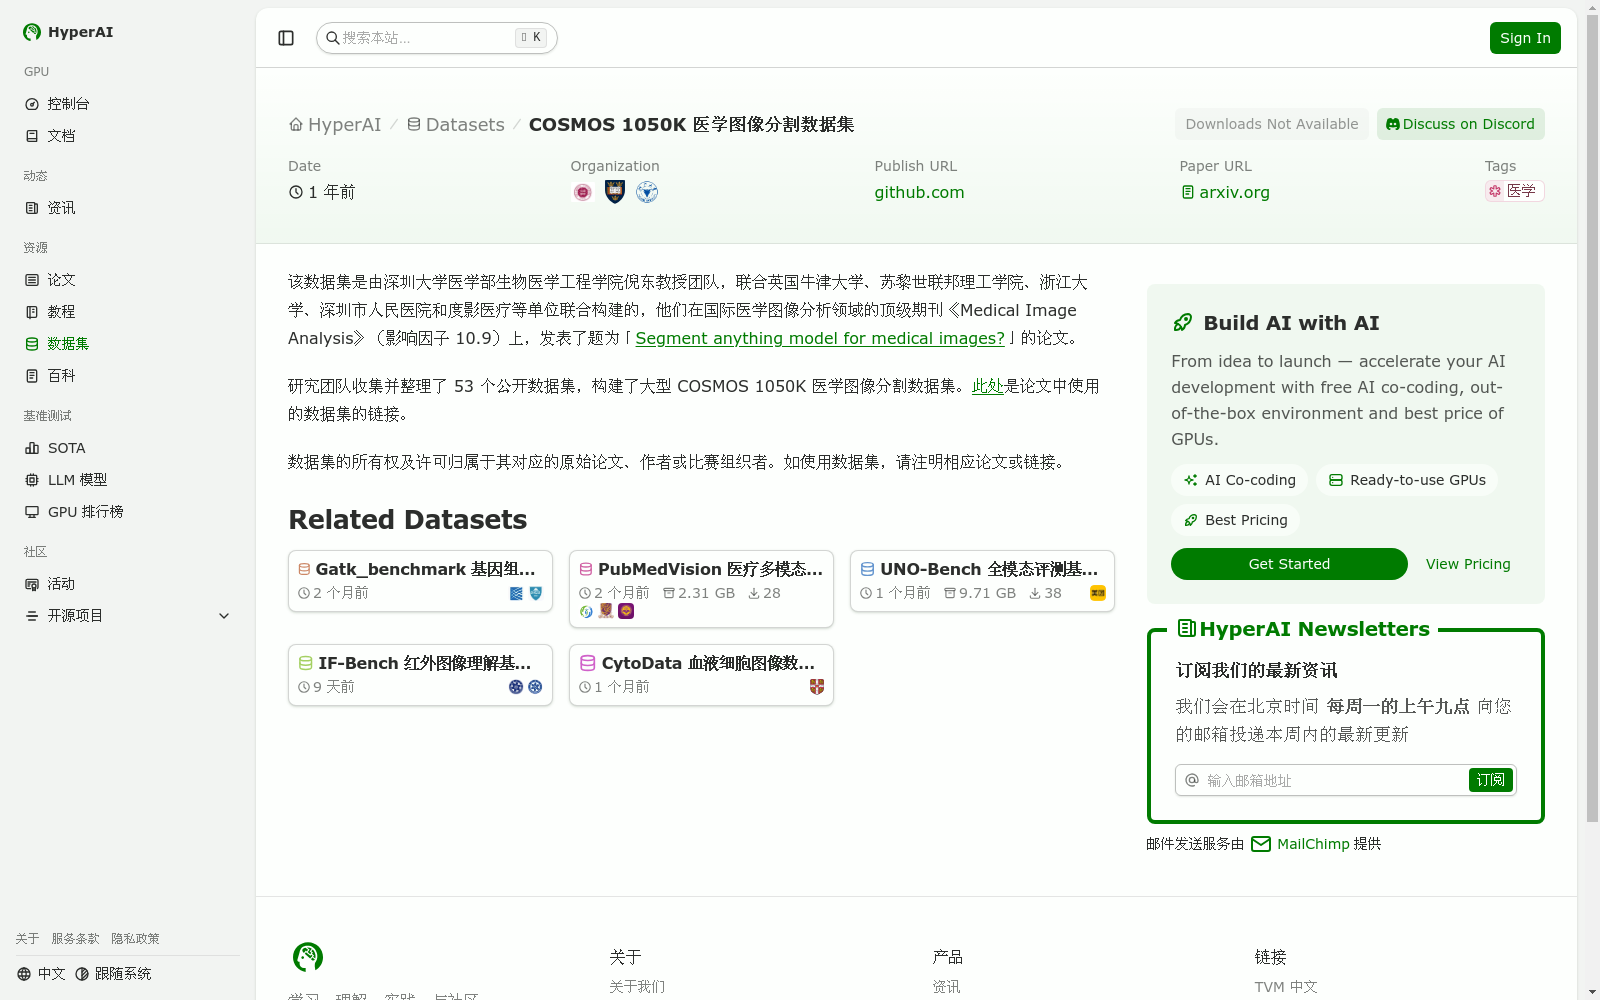The height and width of the screenshot is (1000, 1600).
Task: Open 活动 in sidebar
Action: 128,584
